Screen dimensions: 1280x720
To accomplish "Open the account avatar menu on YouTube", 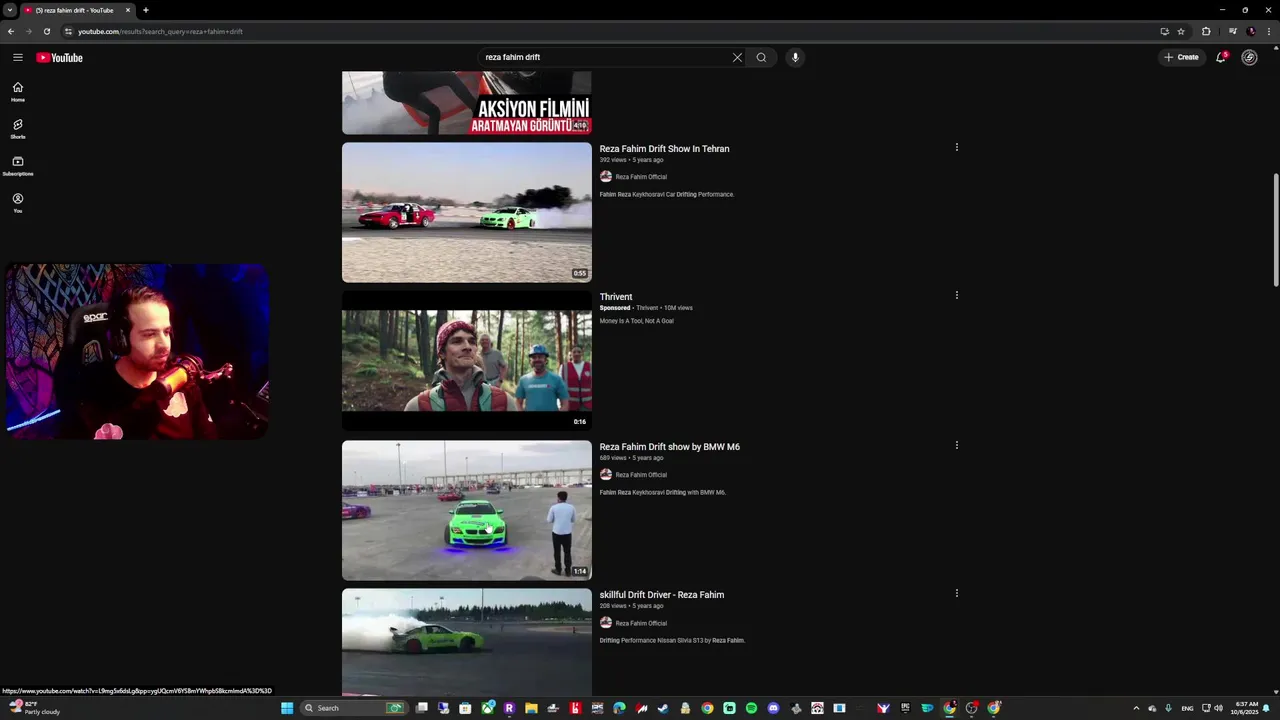I will pos(1249,57).
